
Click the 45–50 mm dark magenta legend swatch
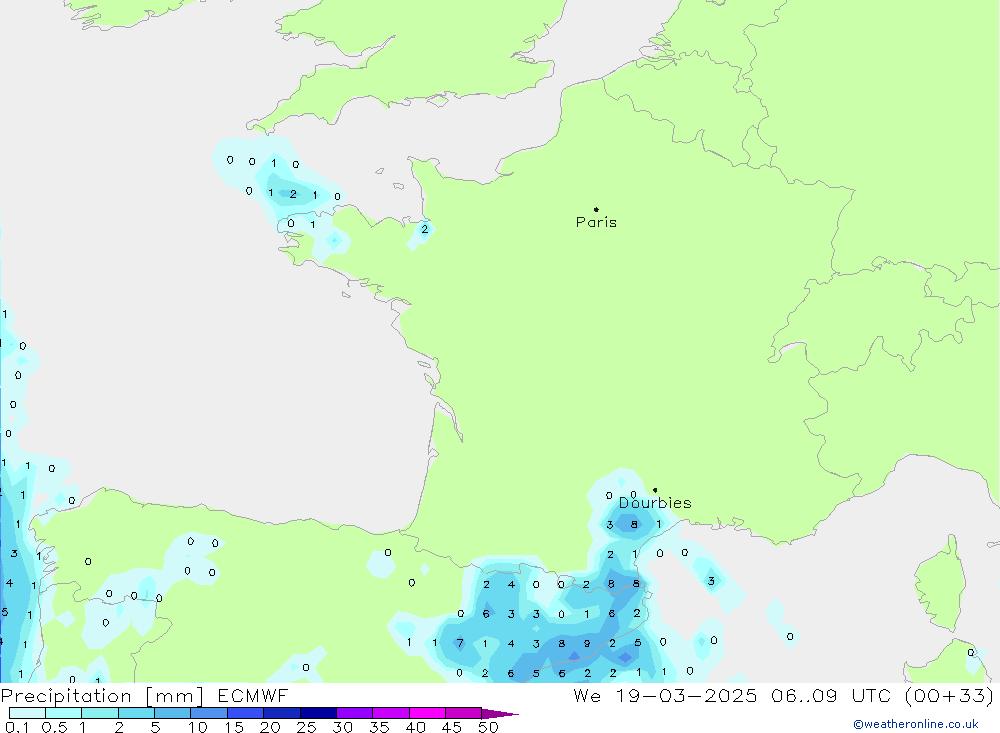click(x=464, y=713)
